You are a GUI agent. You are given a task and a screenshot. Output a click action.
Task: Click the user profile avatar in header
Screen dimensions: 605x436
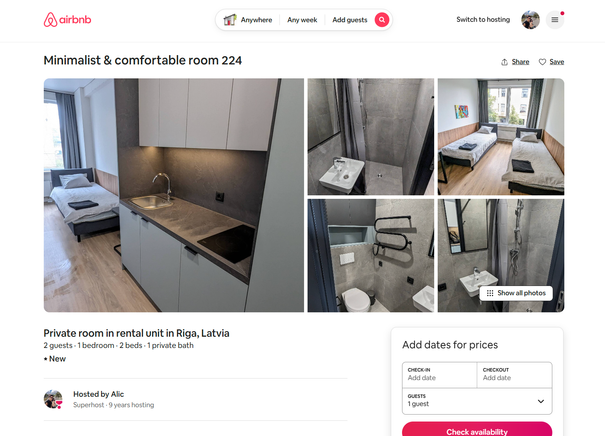tap(530, 20)
